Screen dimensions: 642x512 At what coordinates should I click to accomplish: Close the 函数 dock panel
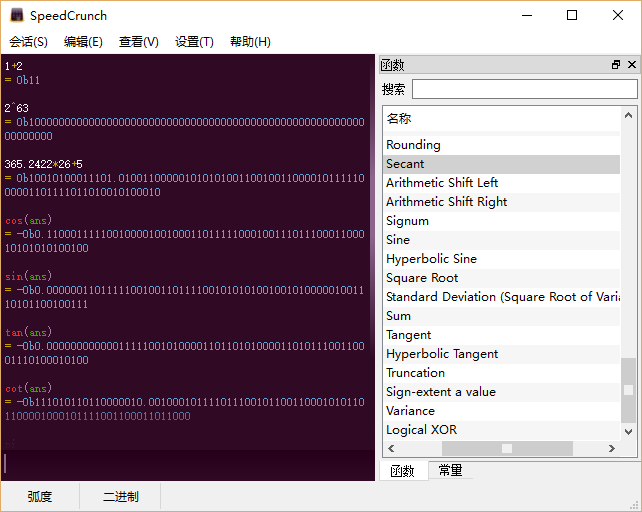click(631, 65)
